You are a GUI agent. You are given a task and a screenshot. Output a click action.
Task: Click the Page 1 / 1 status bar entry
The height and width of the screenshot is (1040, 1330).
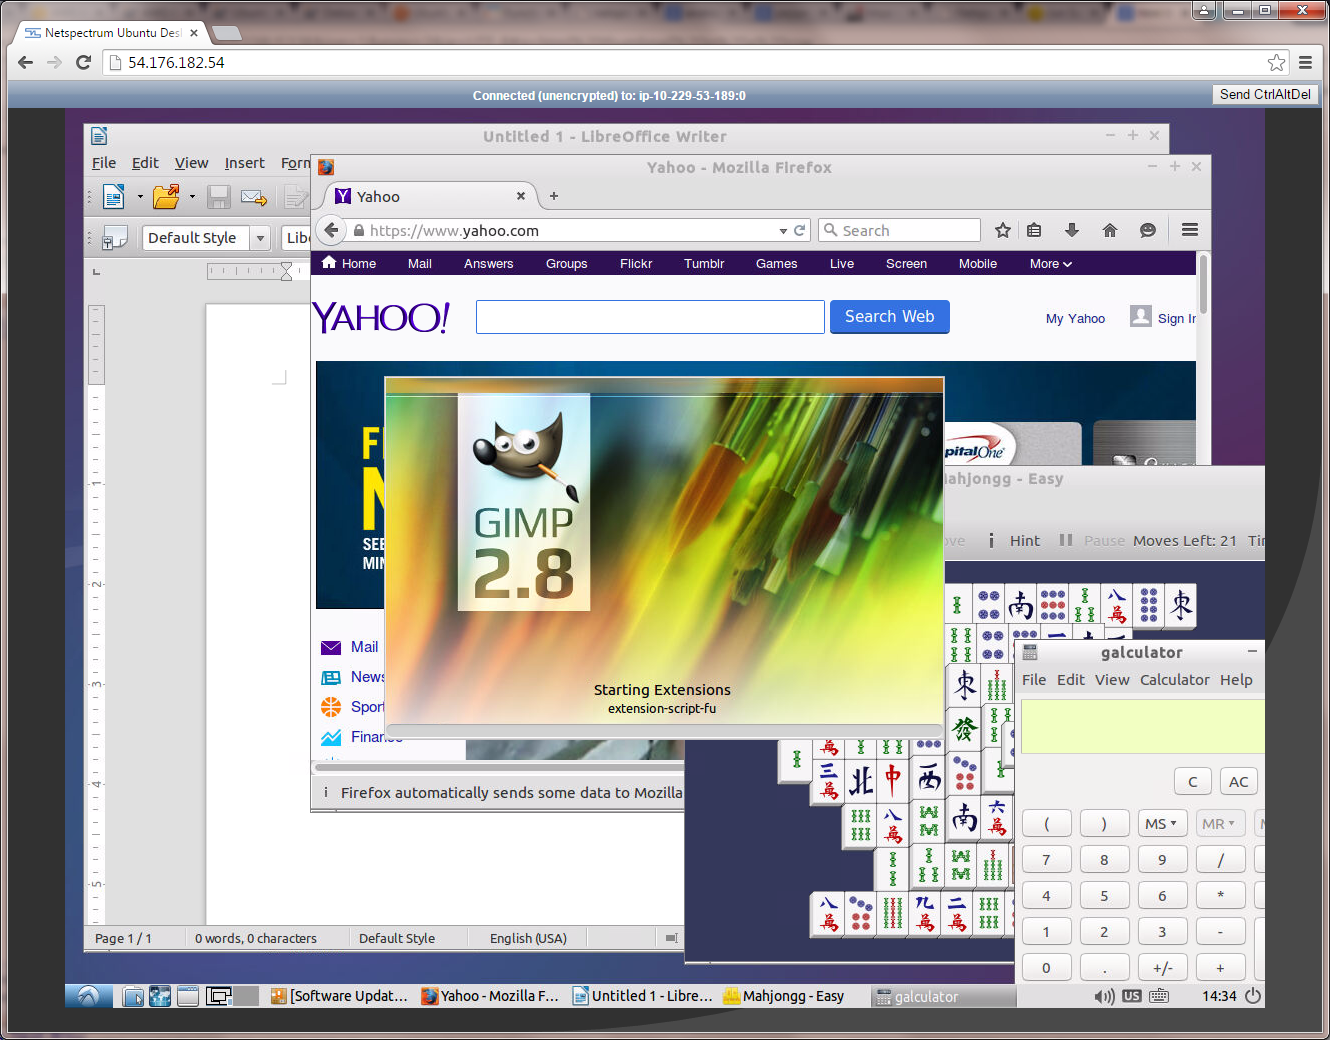123,938
